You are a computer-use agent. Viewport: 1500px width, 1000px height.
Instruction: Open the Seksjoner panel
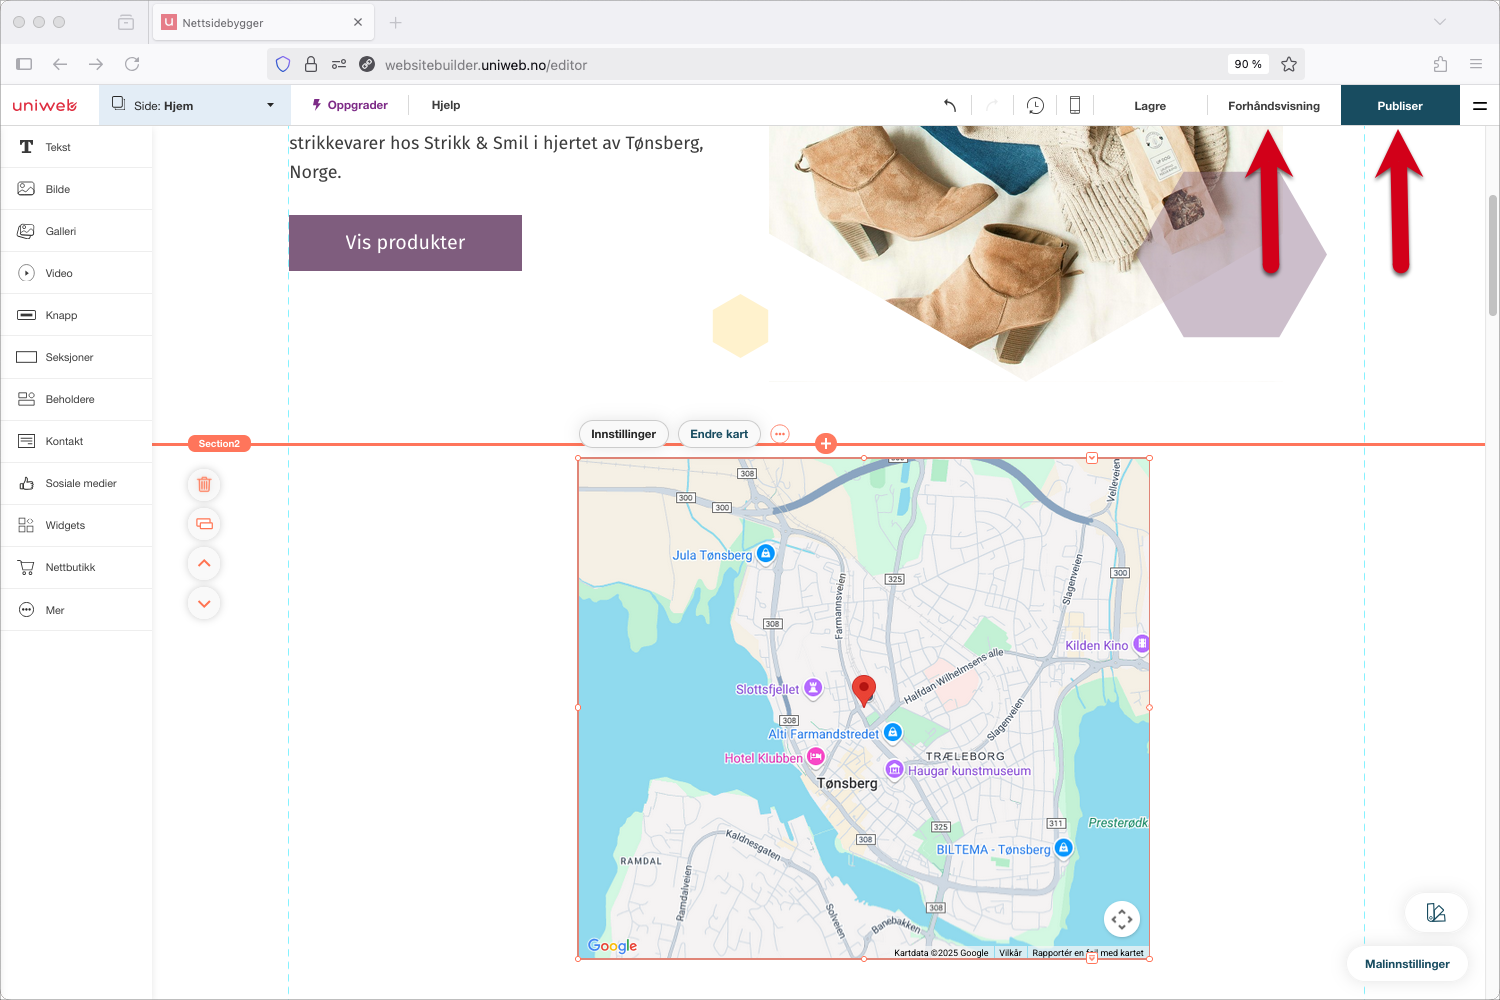(x=76, y=357)
